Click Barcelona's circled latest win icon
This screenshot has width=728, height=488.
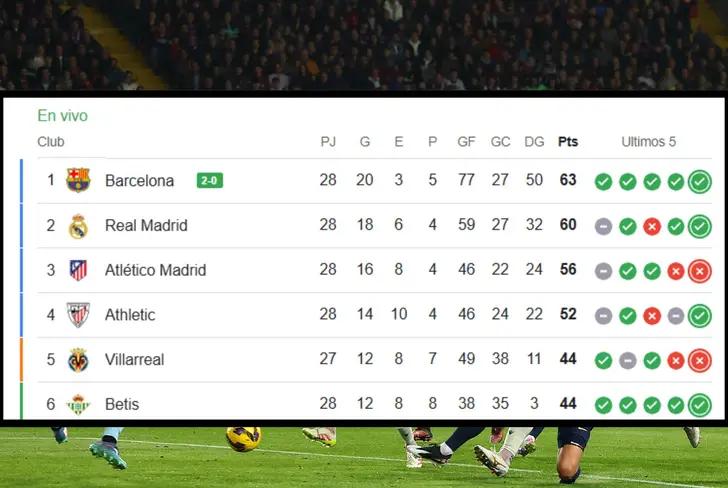pos(700,181)
